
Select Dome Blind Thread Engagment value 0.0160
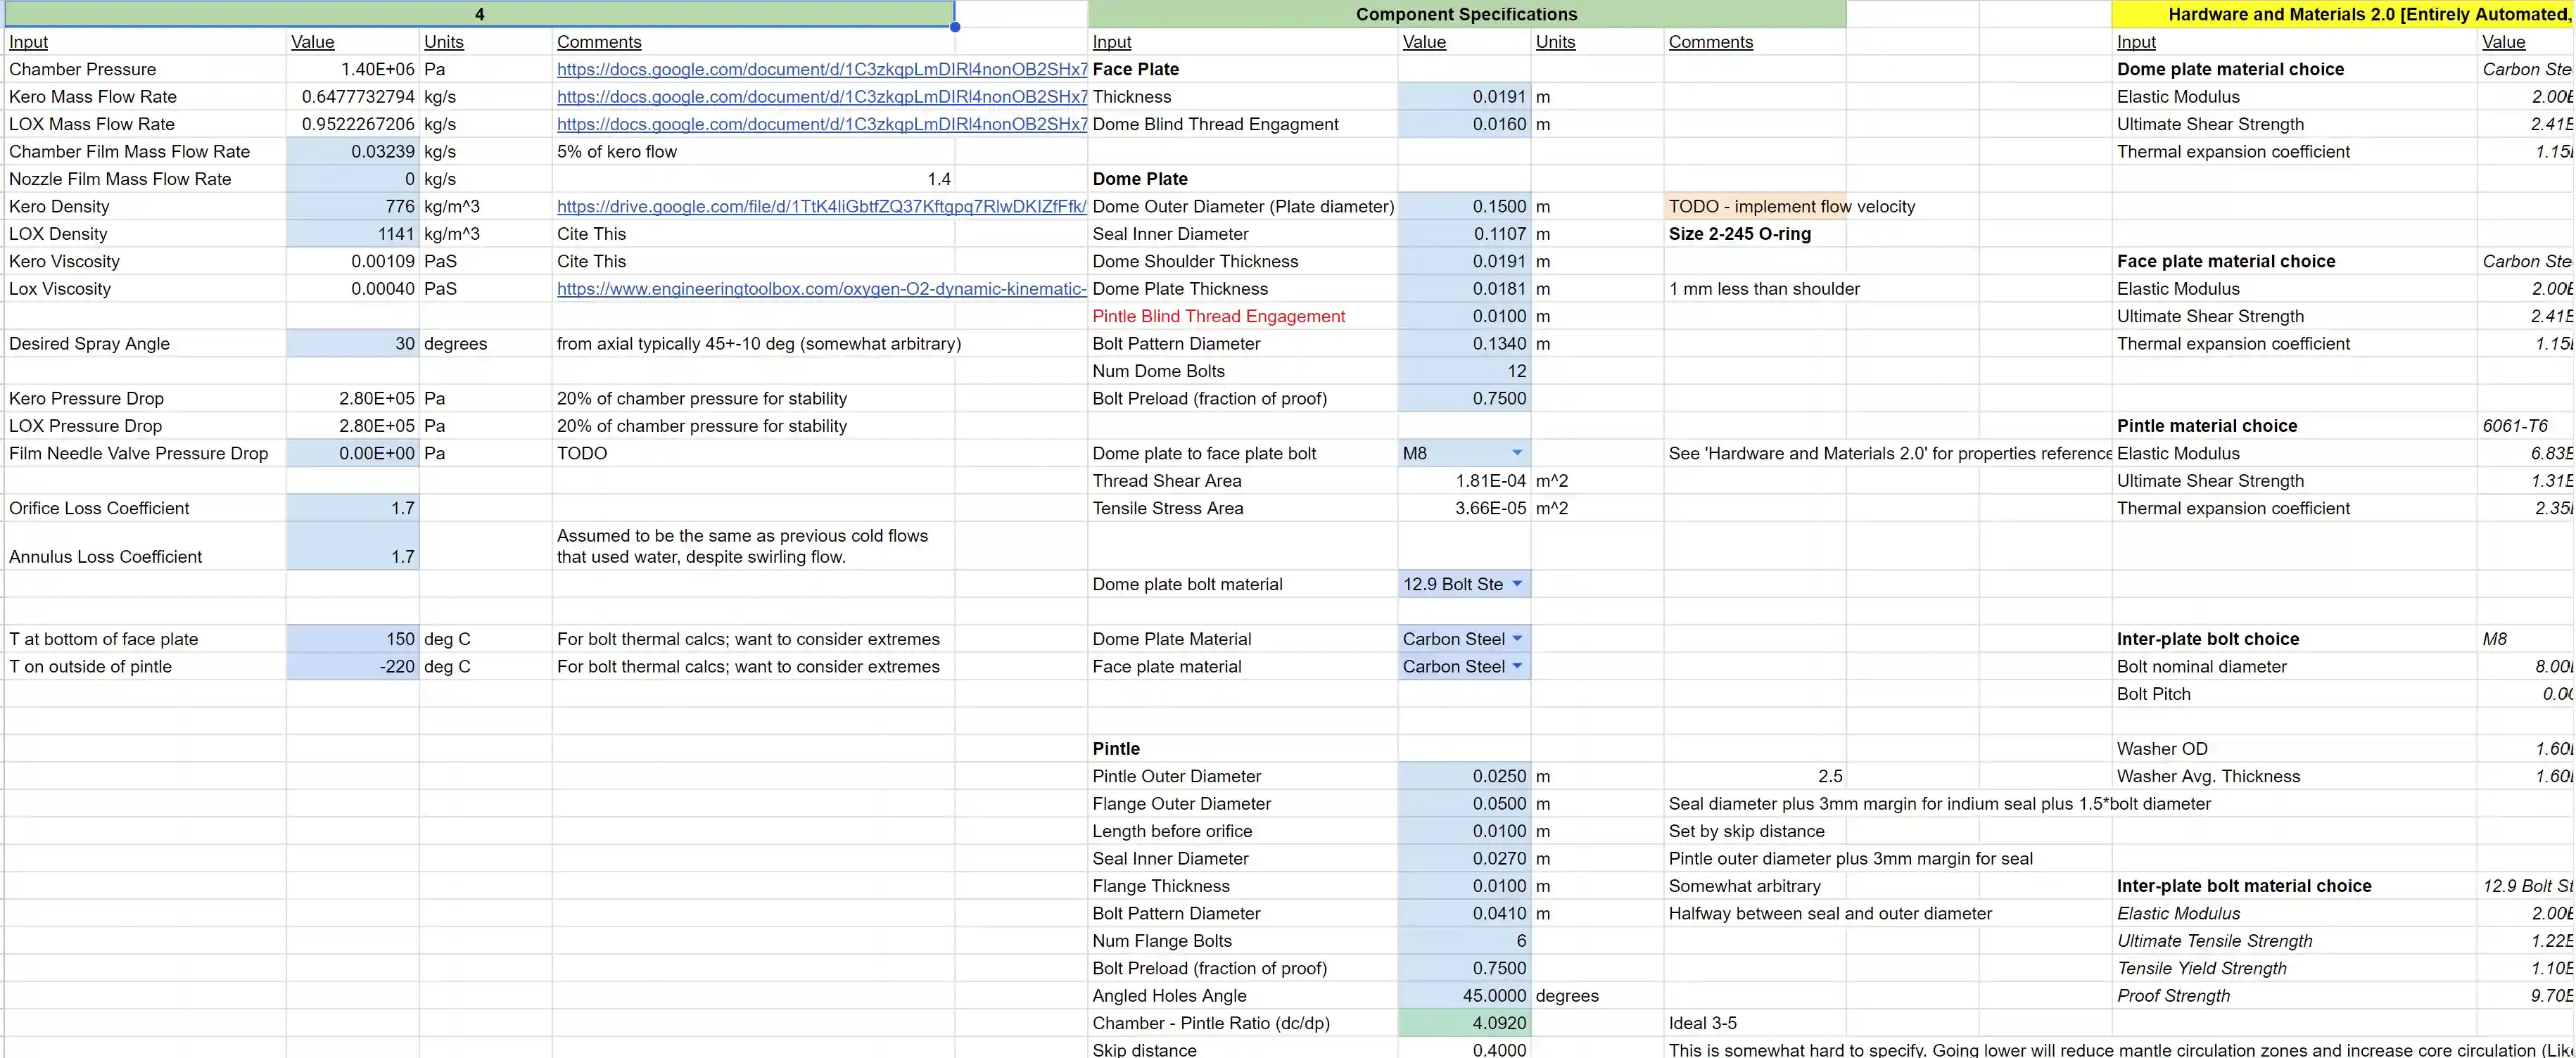click(x=1464, y=124)
